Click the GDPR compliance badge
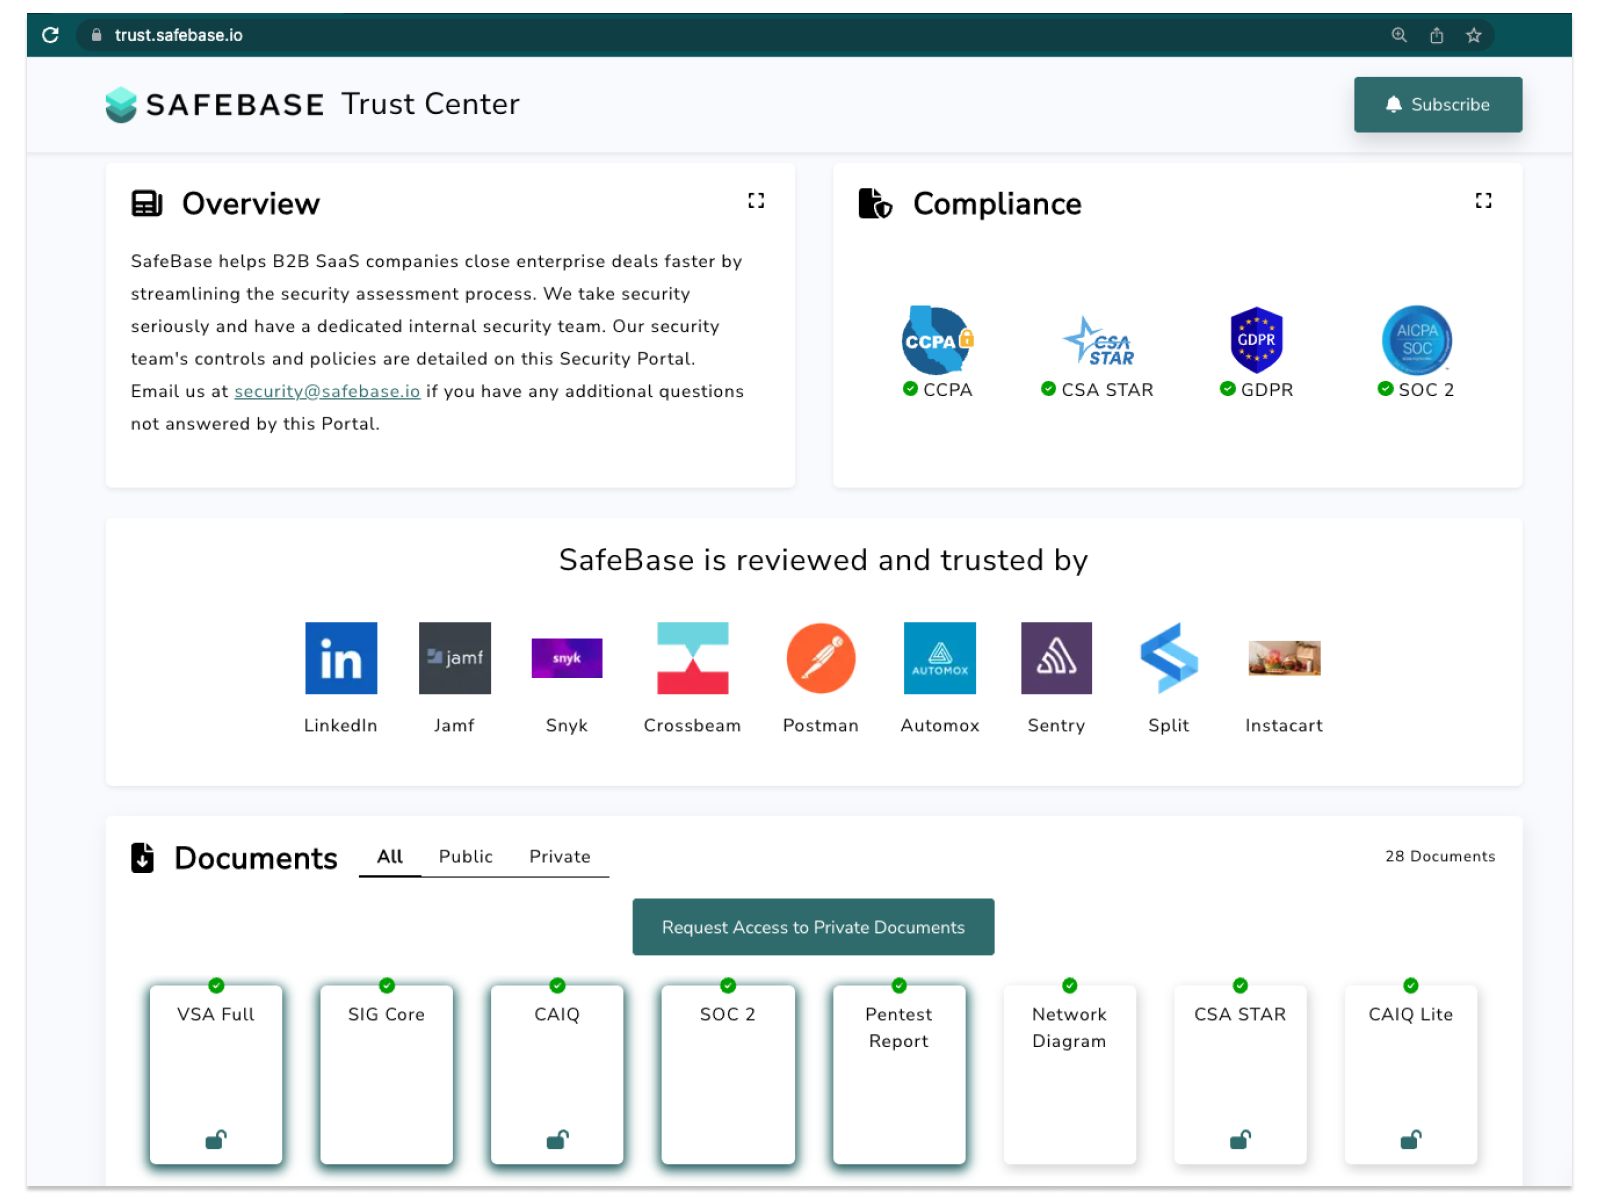The image size is (1600, 1200). click(x=1256, y=340)
